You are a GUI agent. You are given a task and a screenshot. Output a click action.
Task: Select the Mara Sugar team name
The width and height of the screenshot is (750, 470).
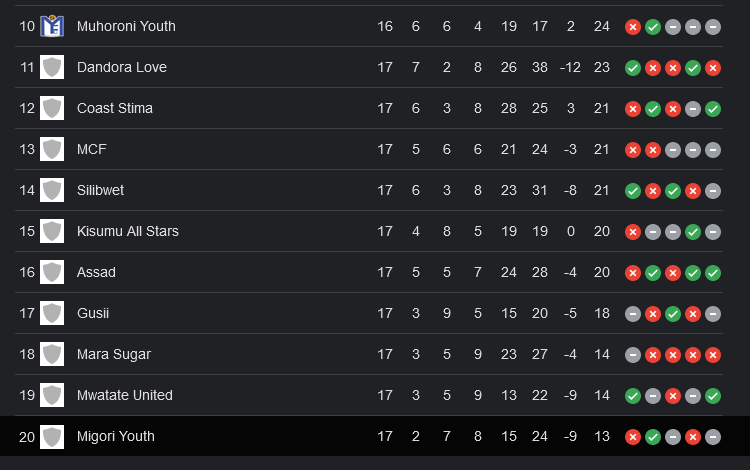(114, 354)
